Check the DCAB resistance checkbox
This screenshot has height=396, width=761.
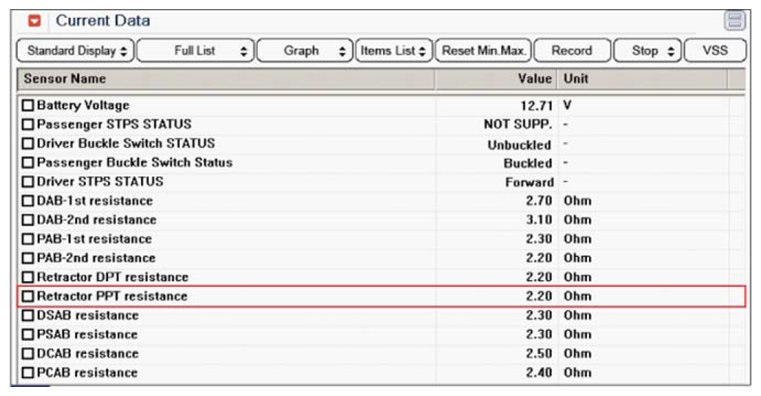click(28, 353)
